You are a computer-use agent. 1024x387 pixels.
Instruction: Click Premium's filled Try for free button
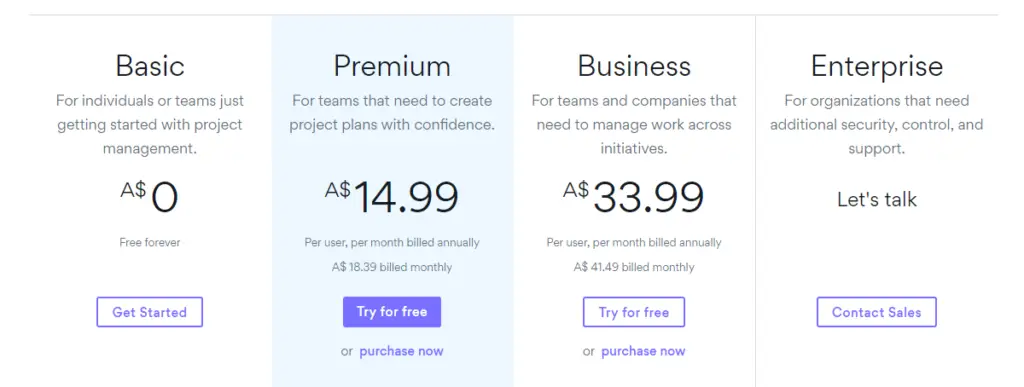[392, 312]
